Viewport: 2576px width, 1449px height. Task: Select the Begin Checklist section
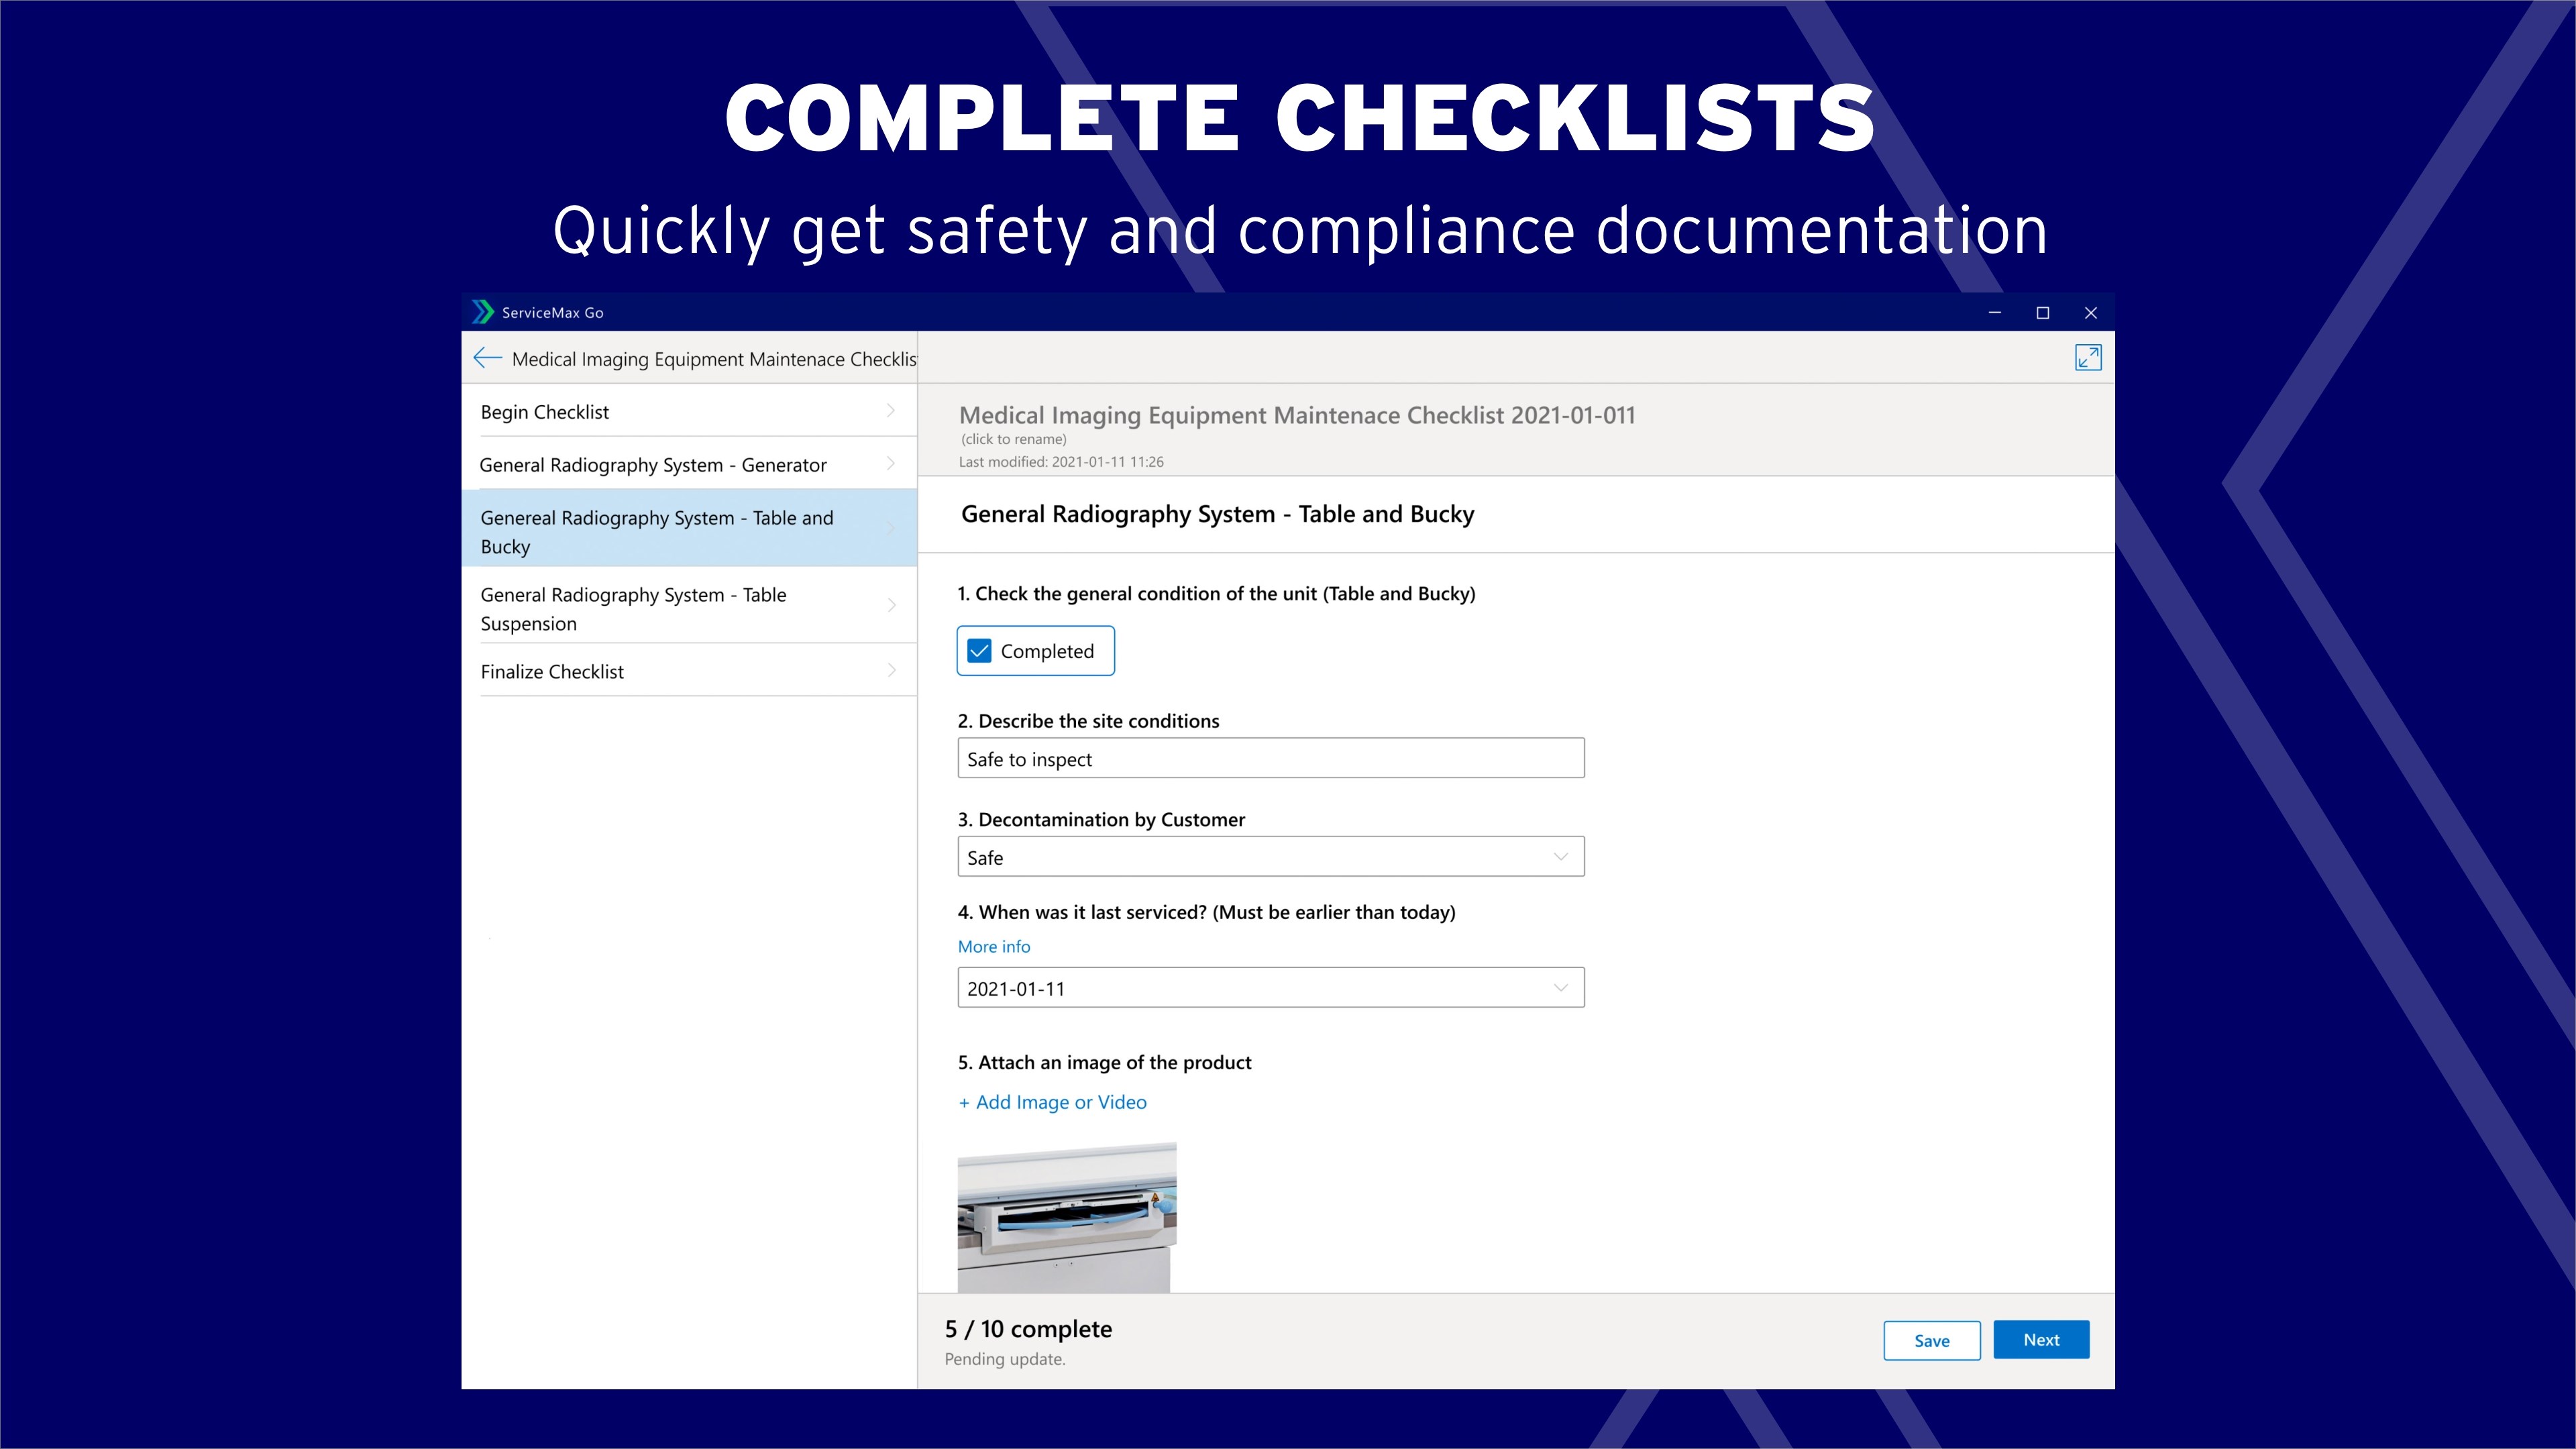click(545, 410)
